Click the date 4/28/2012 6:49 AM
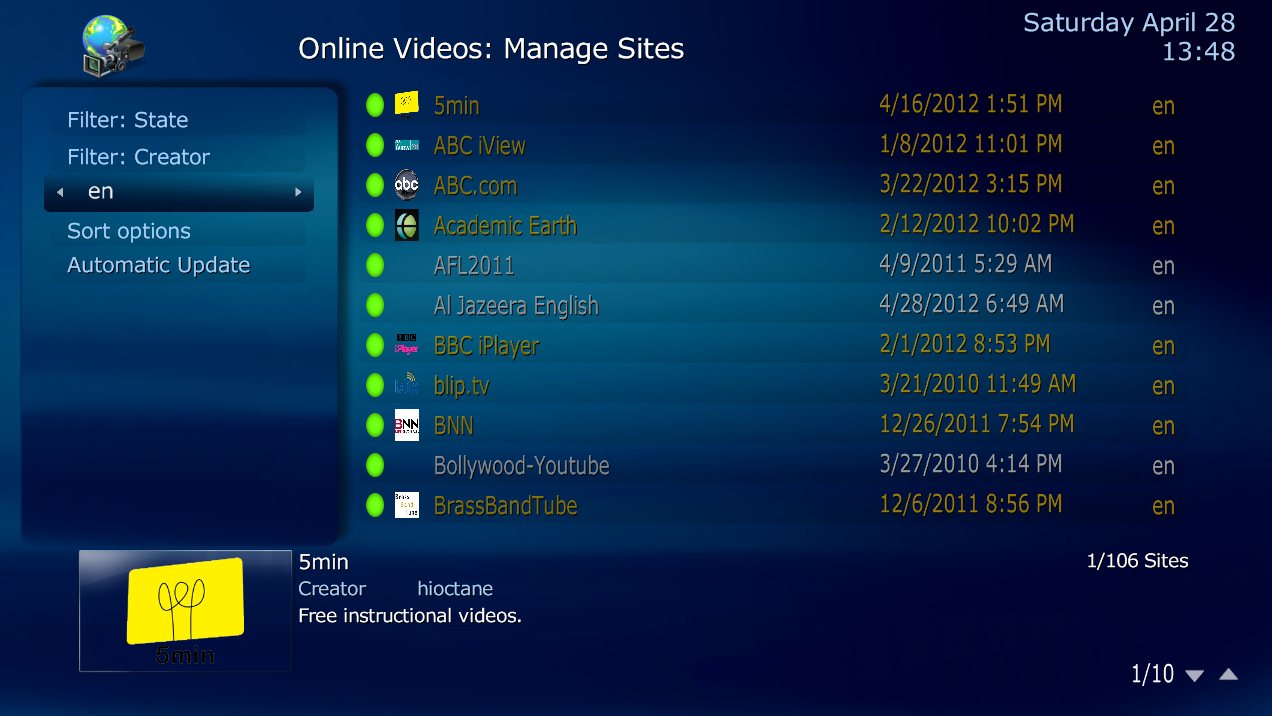 point(971,304)
